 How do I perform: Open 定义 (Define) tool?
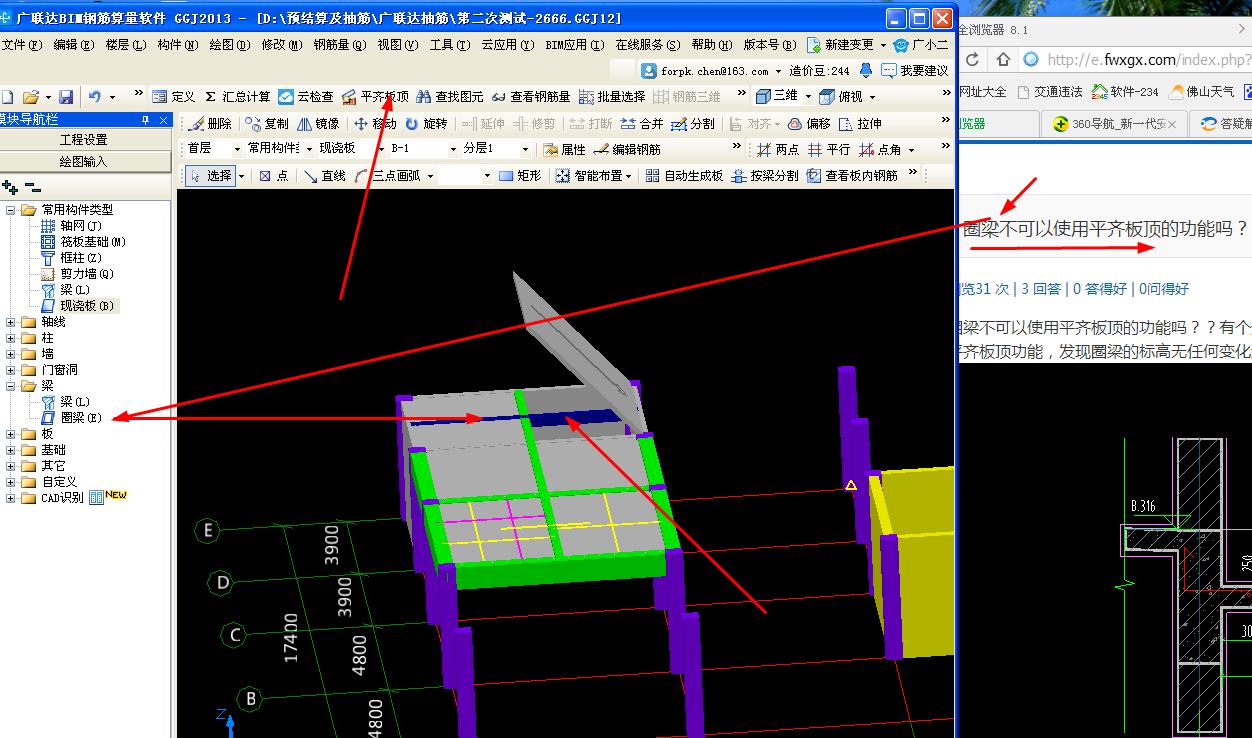click(174, 97)
